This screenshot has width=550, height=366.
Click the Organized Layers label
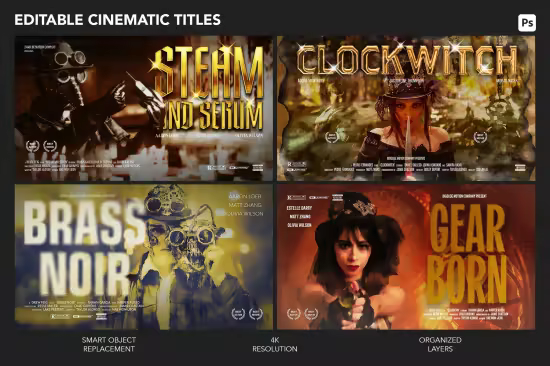(440, 344)
